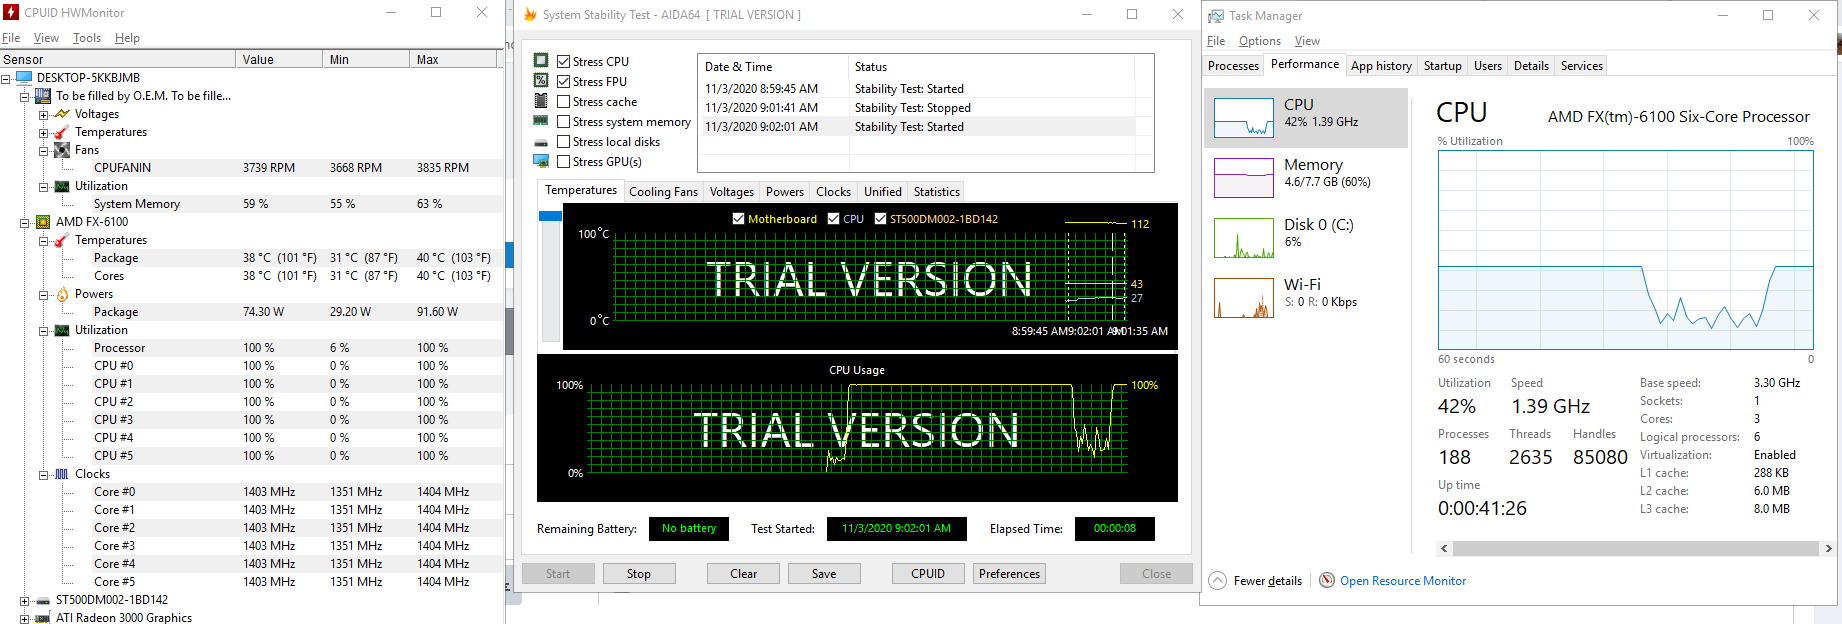Enable the Stress system memory checkbox

(x=564, y=122)
